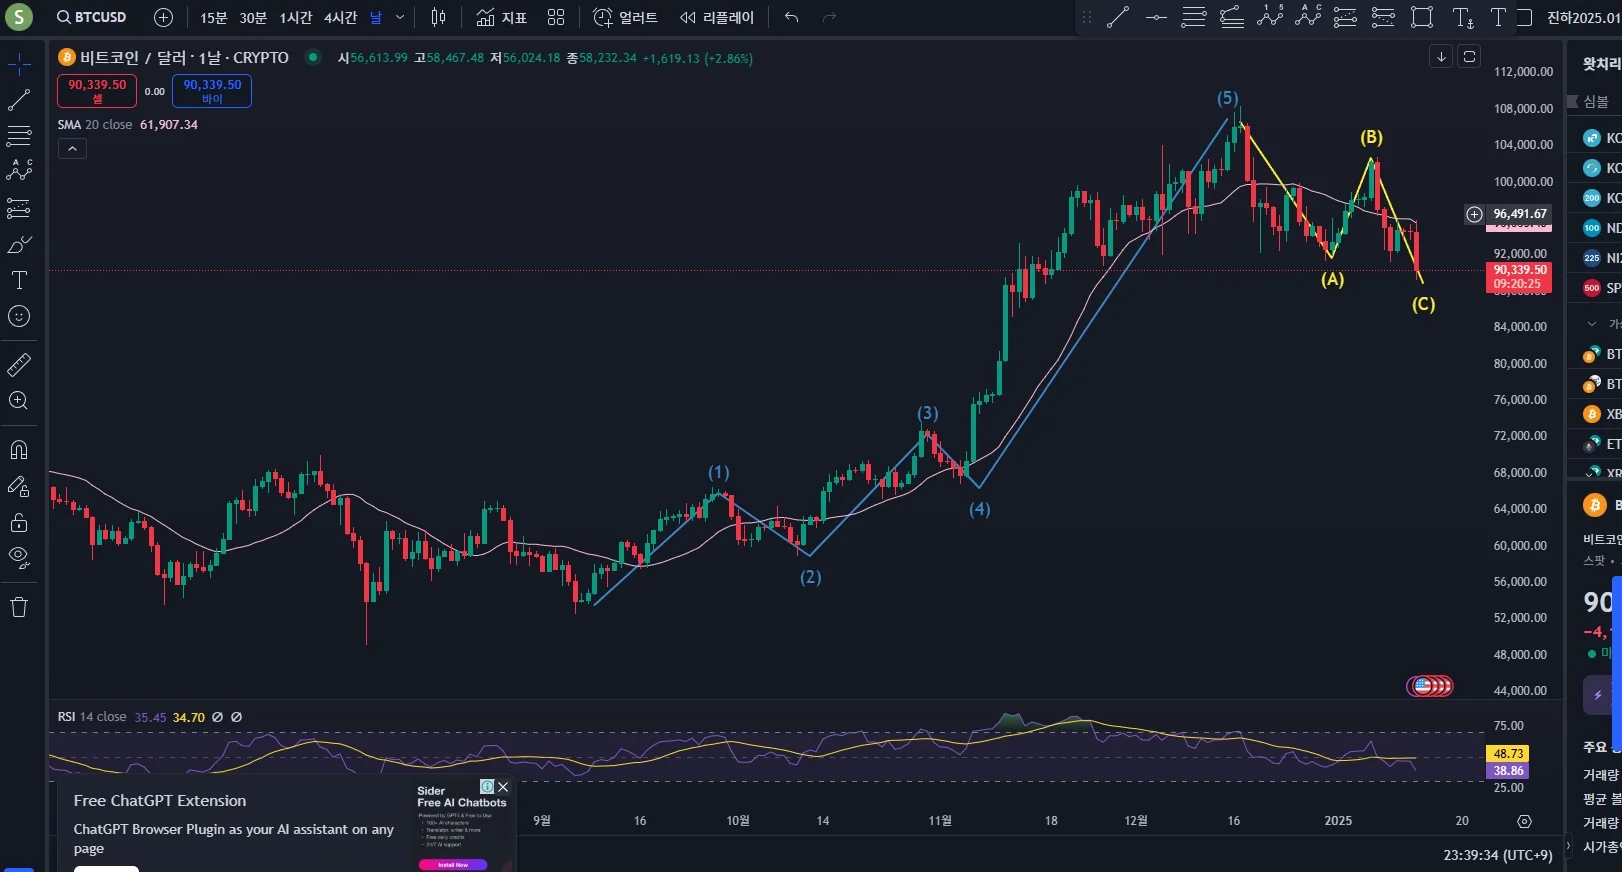Open the 지표 indicators dialog
The width and height of the screenshot is (1622, 872).
[x=501, y=18]
